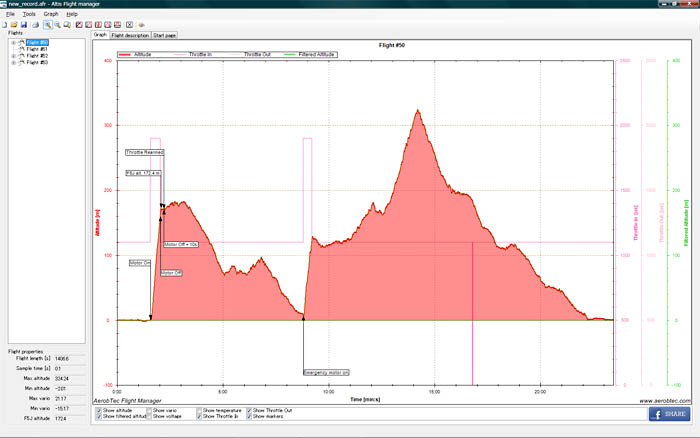Click the Facebook SHARE button
Viewport: 700px width, 438px height.
pyautogui.click(x=669, y=414)
